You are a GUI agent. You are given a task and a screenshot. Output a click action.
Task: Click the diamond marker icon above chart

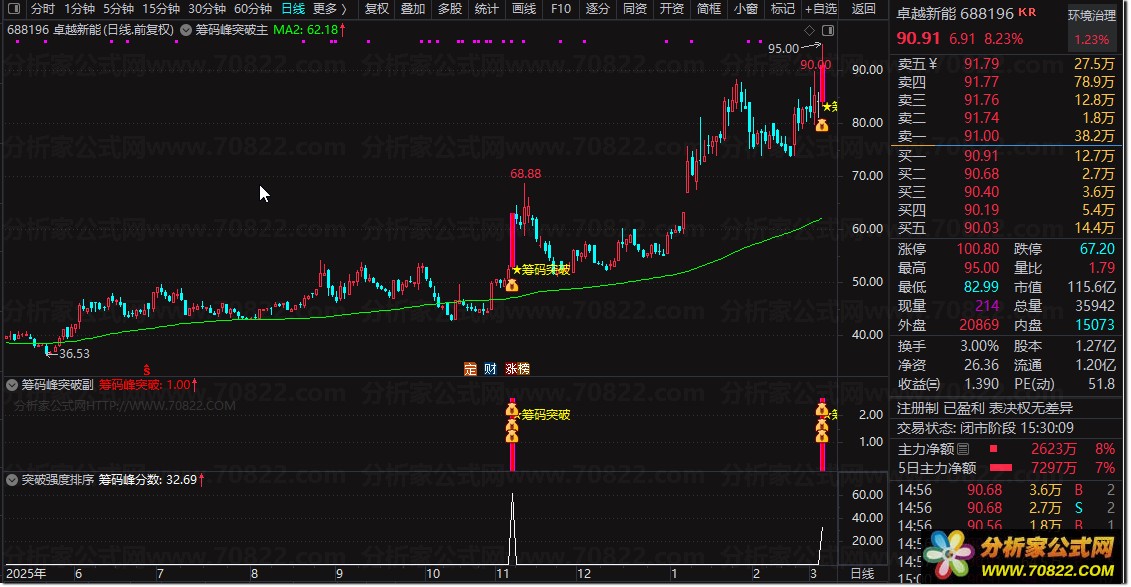(x=809, y=30)
